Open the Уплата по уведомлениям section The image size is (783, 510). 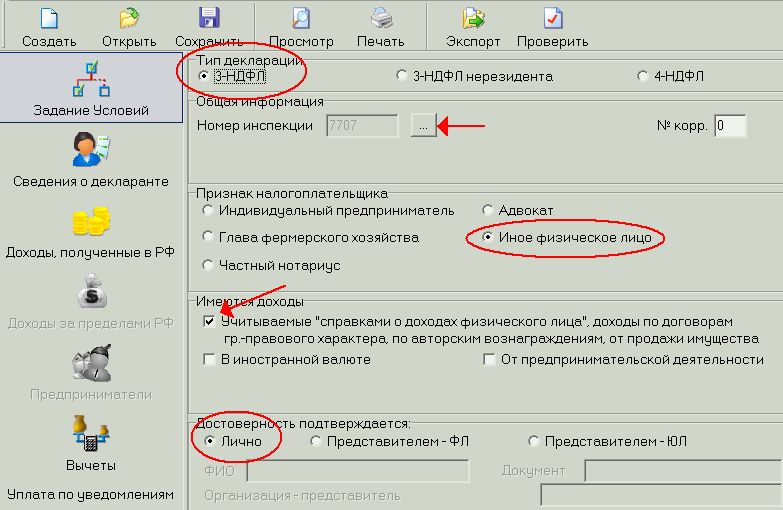pos(91,495)
